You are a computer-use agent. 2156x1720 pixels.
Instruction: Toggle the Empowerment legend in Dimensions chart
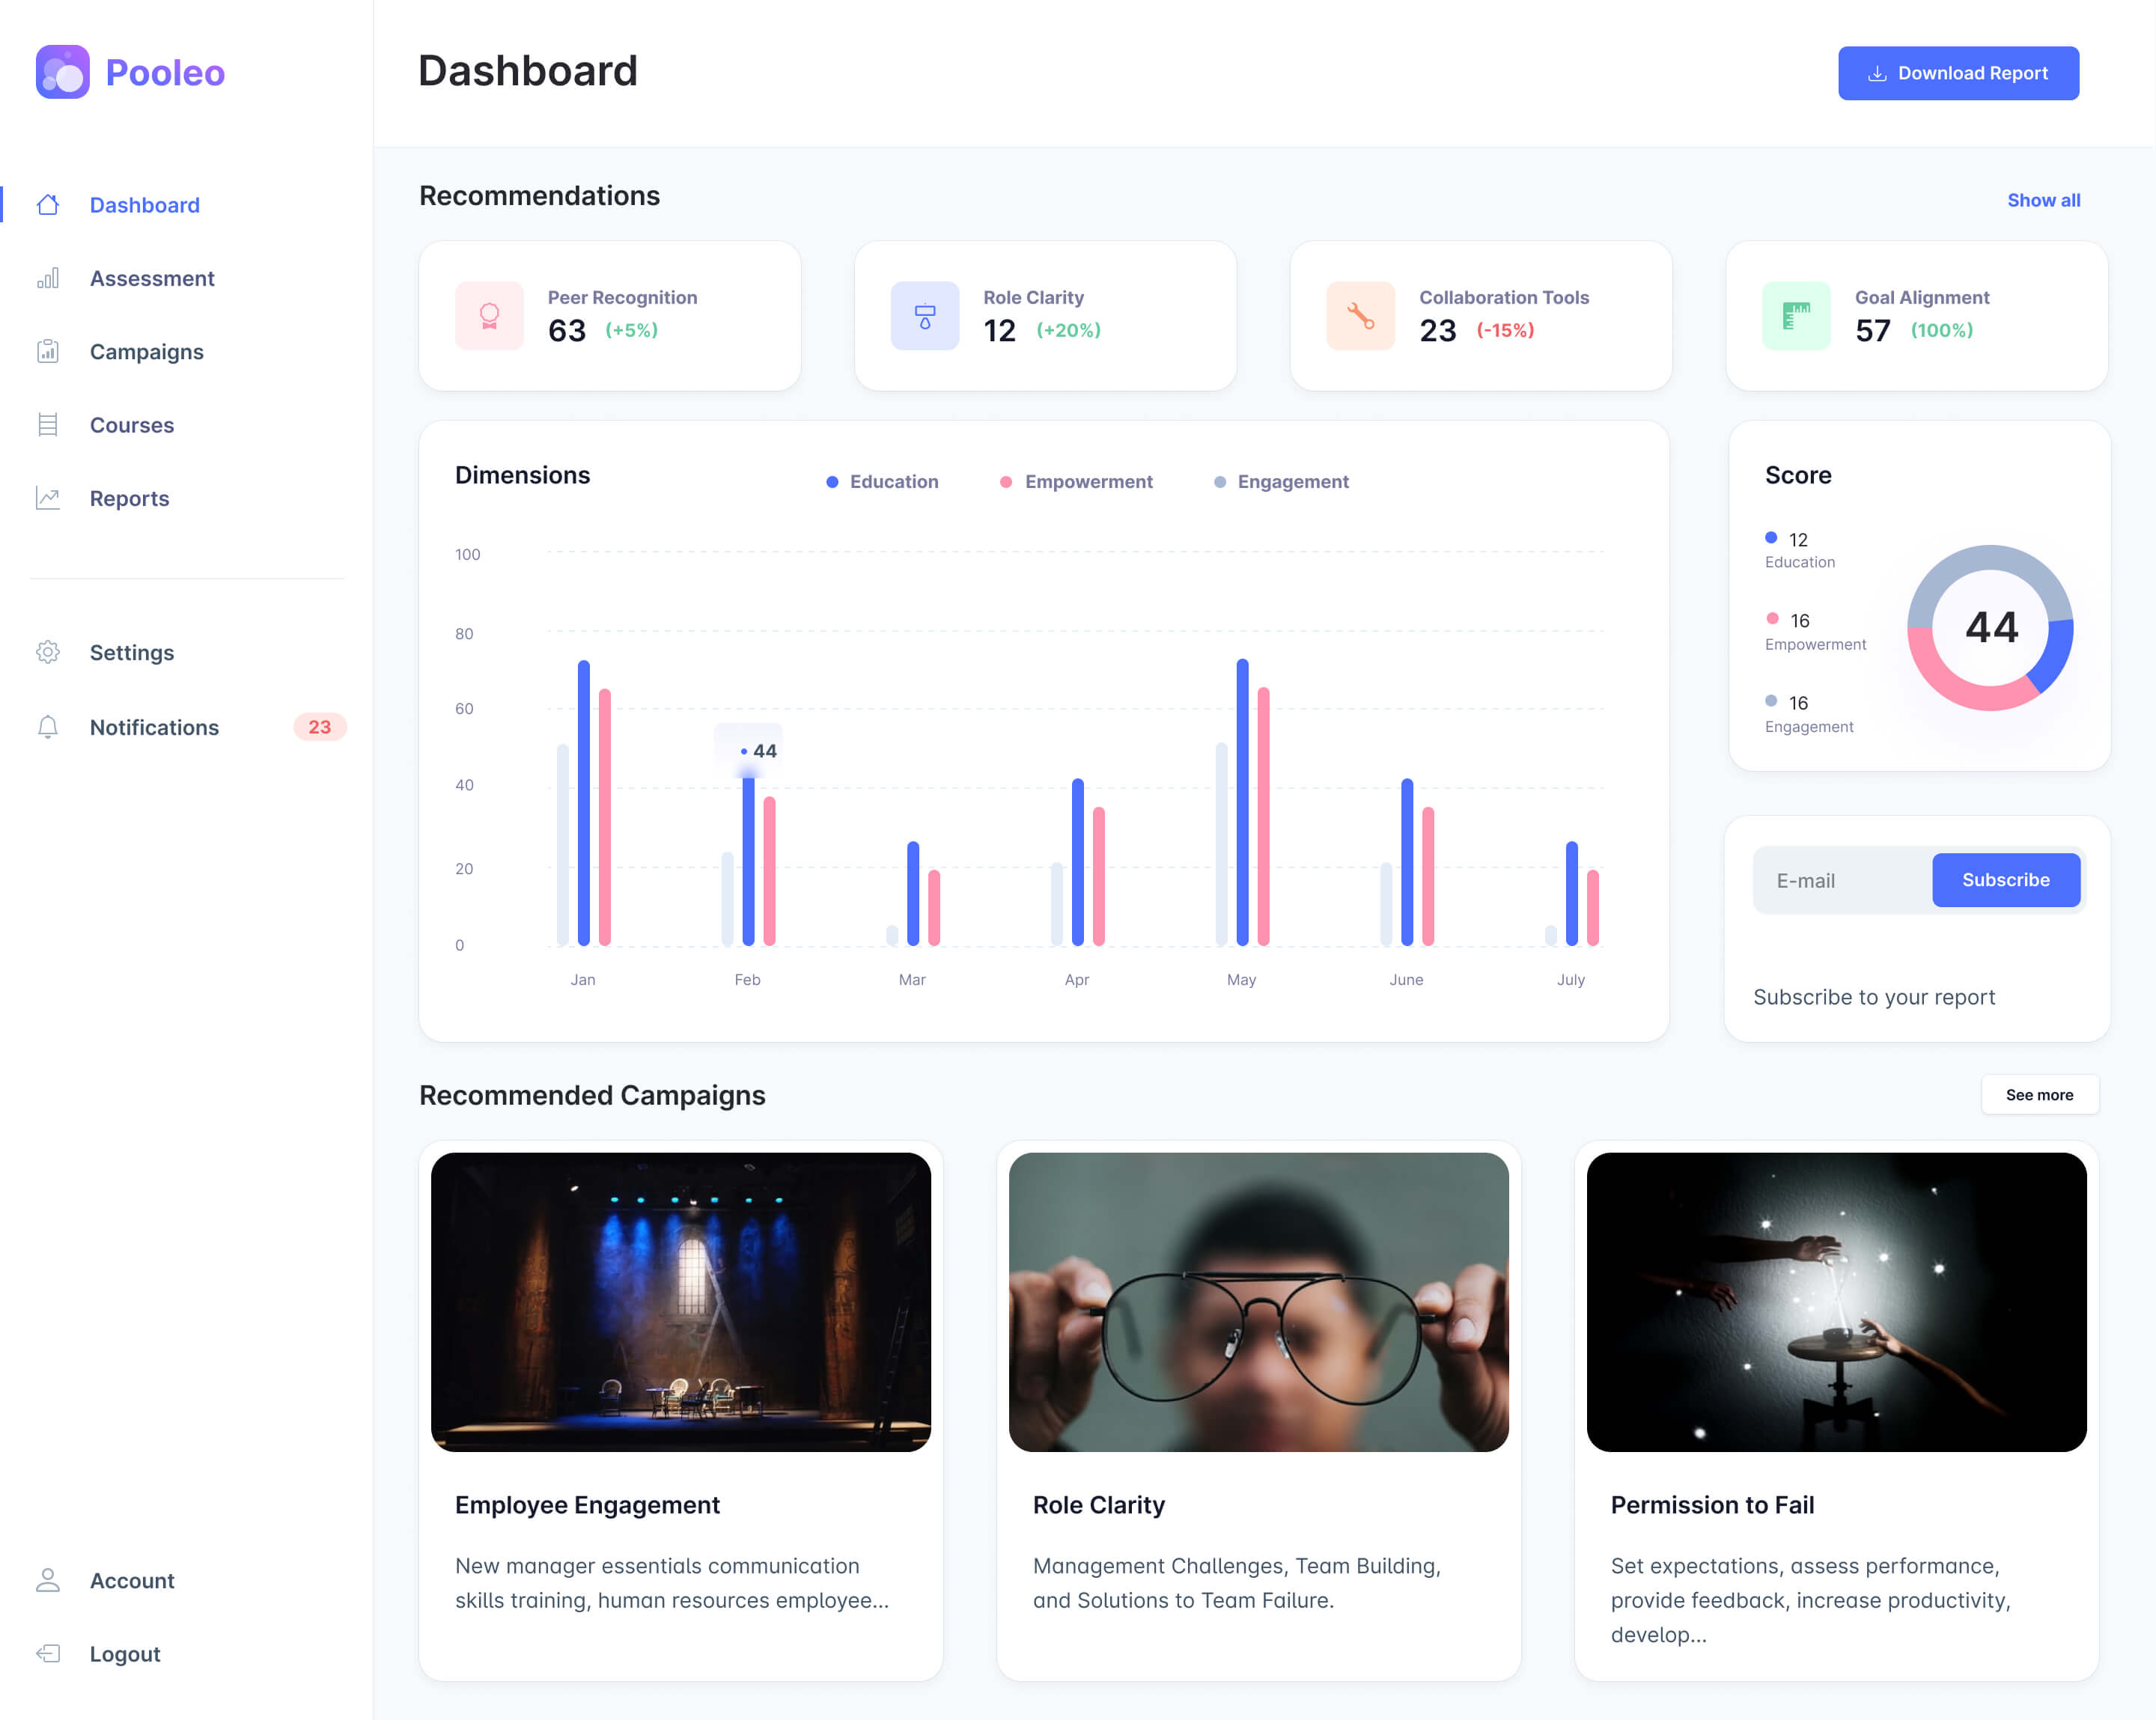pos(1076,482)
